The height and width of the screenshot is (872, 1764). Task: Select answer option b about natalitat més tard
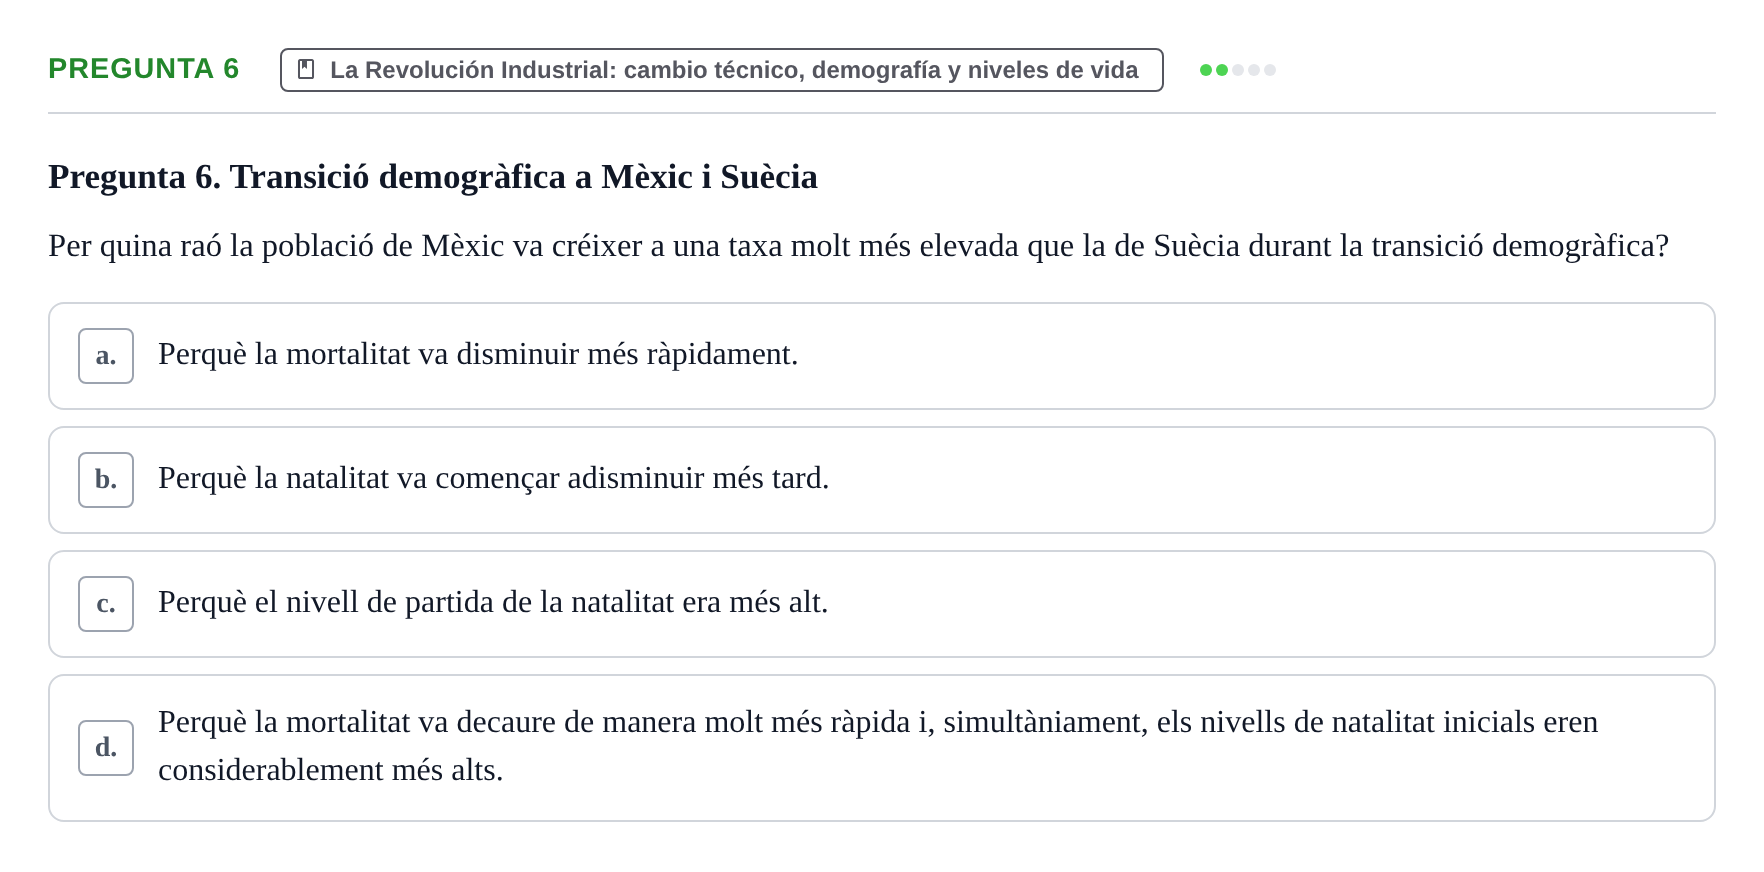coord(881,480)
